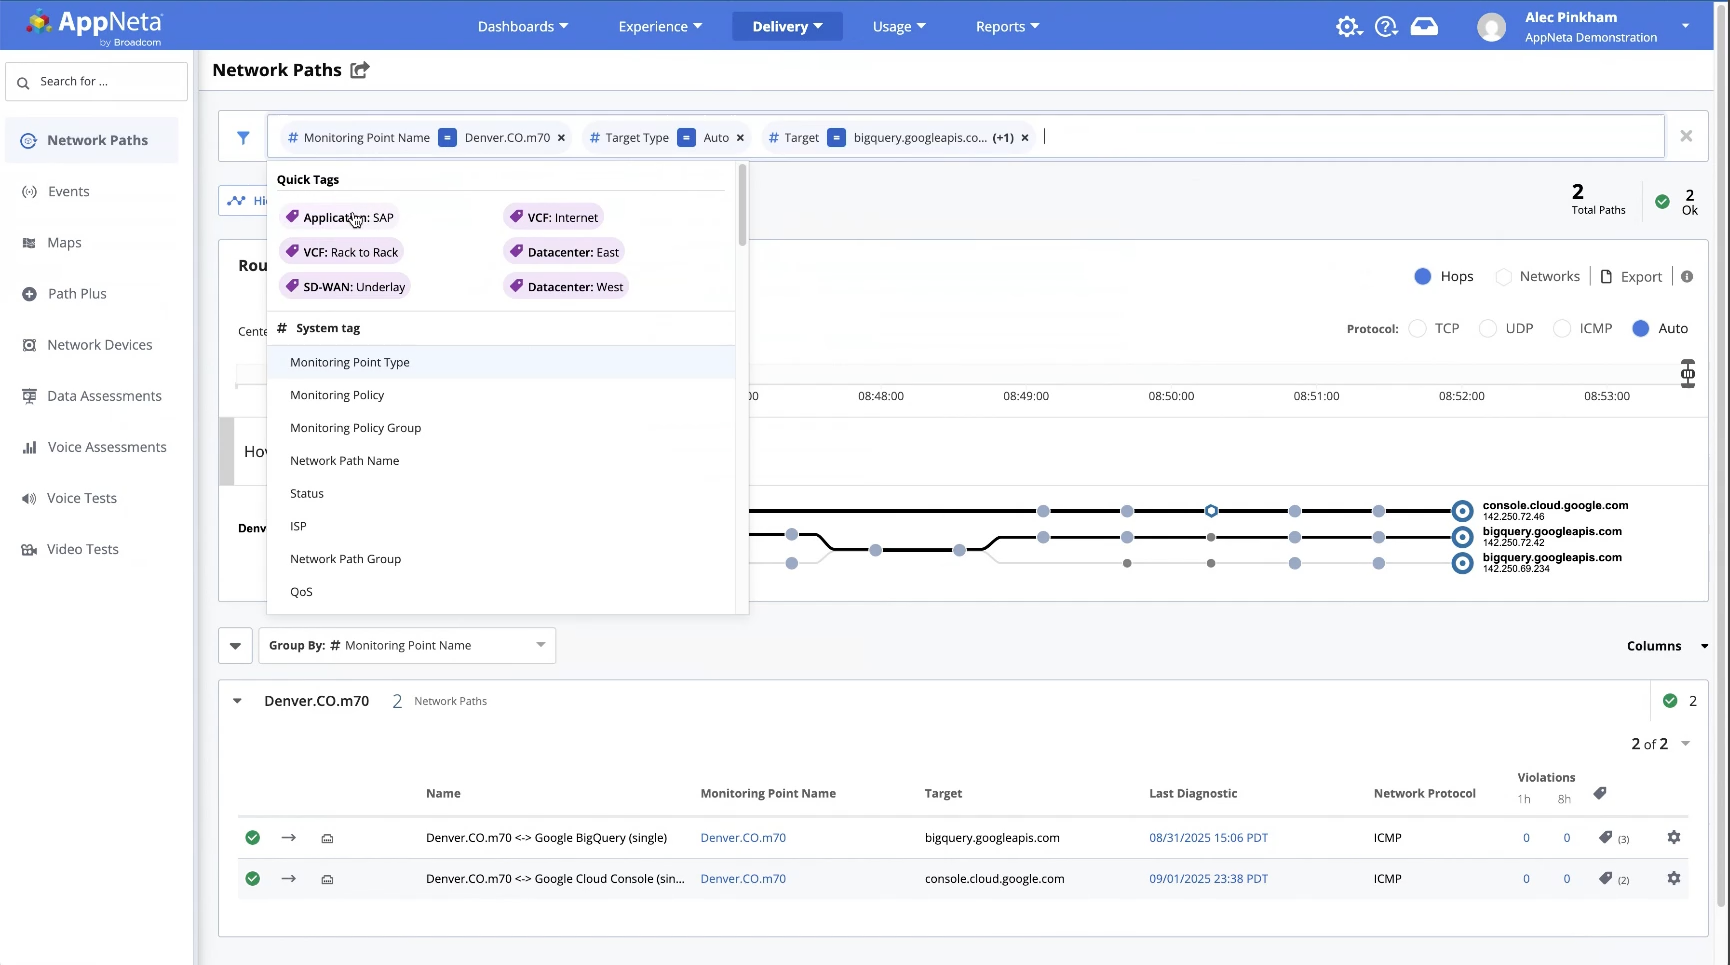Open the Delivery menu
The image size is (1730, 965).
(787, 27)
